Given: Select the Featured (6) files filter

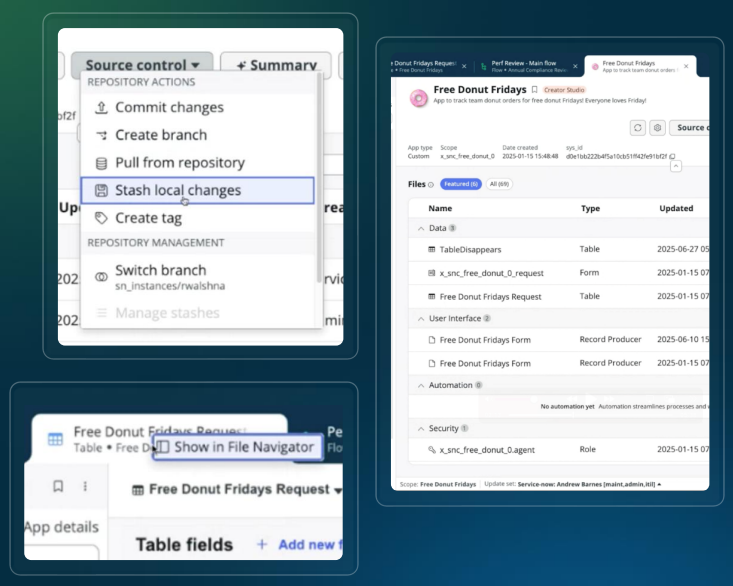Looking at the screenshot, I should tap(461, 185).
